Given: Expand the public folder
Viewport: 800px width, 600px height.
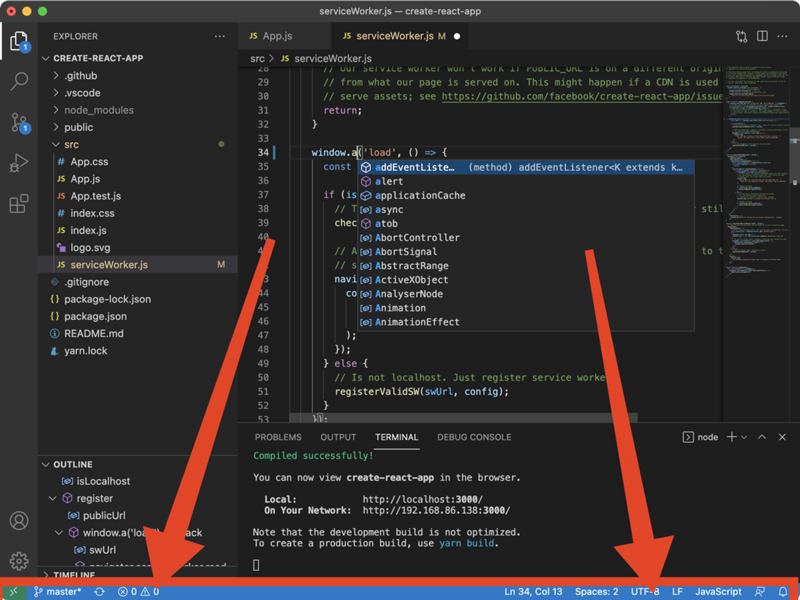Looking at the screenshot, I should [78, 128].
